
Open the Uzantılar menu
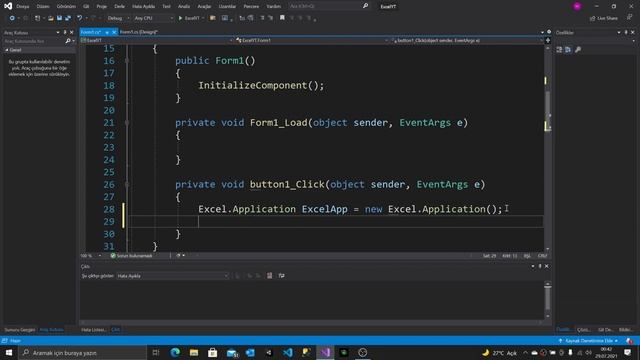coord(227,7)
